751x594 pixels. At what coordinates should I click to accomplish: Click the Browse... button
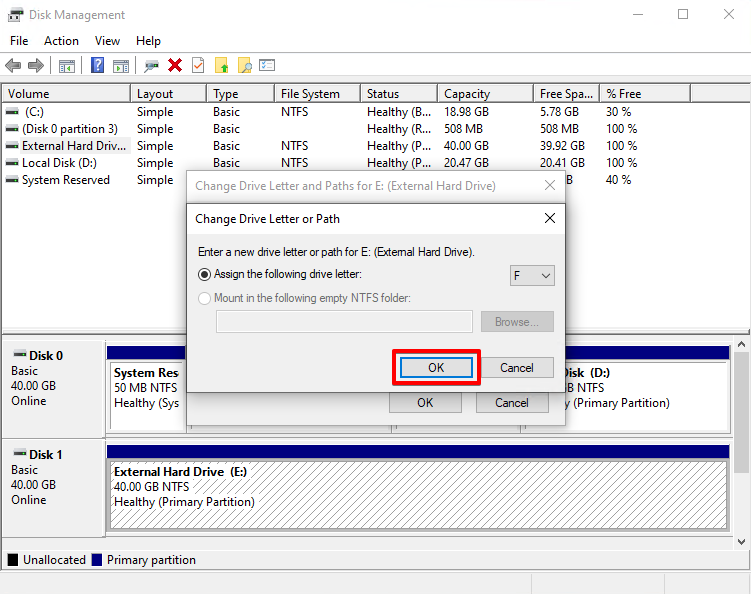click(517, 322)
